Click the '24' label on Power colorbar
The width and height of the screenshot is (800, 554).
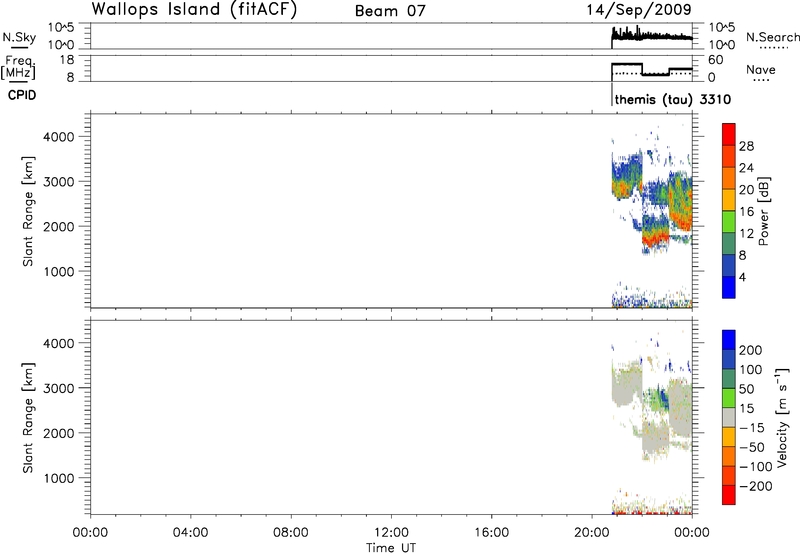click(746, 168)
